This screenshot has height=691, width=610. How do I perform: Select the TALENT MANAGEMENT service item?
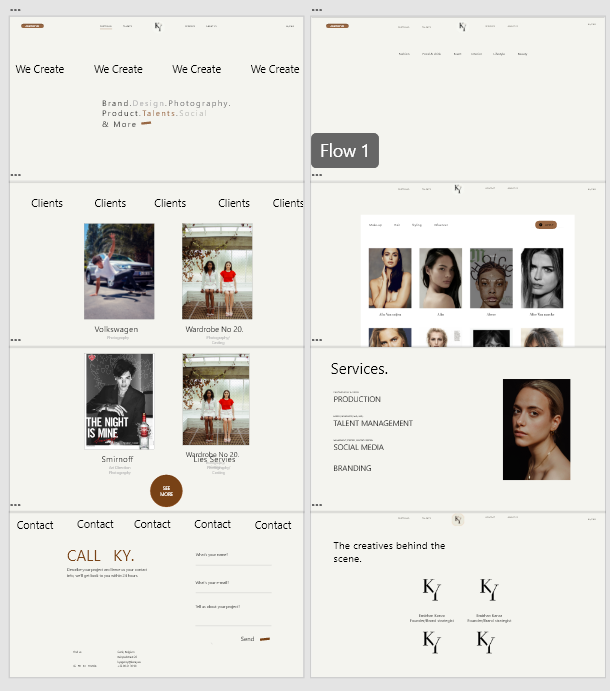[x=373, y=423]
